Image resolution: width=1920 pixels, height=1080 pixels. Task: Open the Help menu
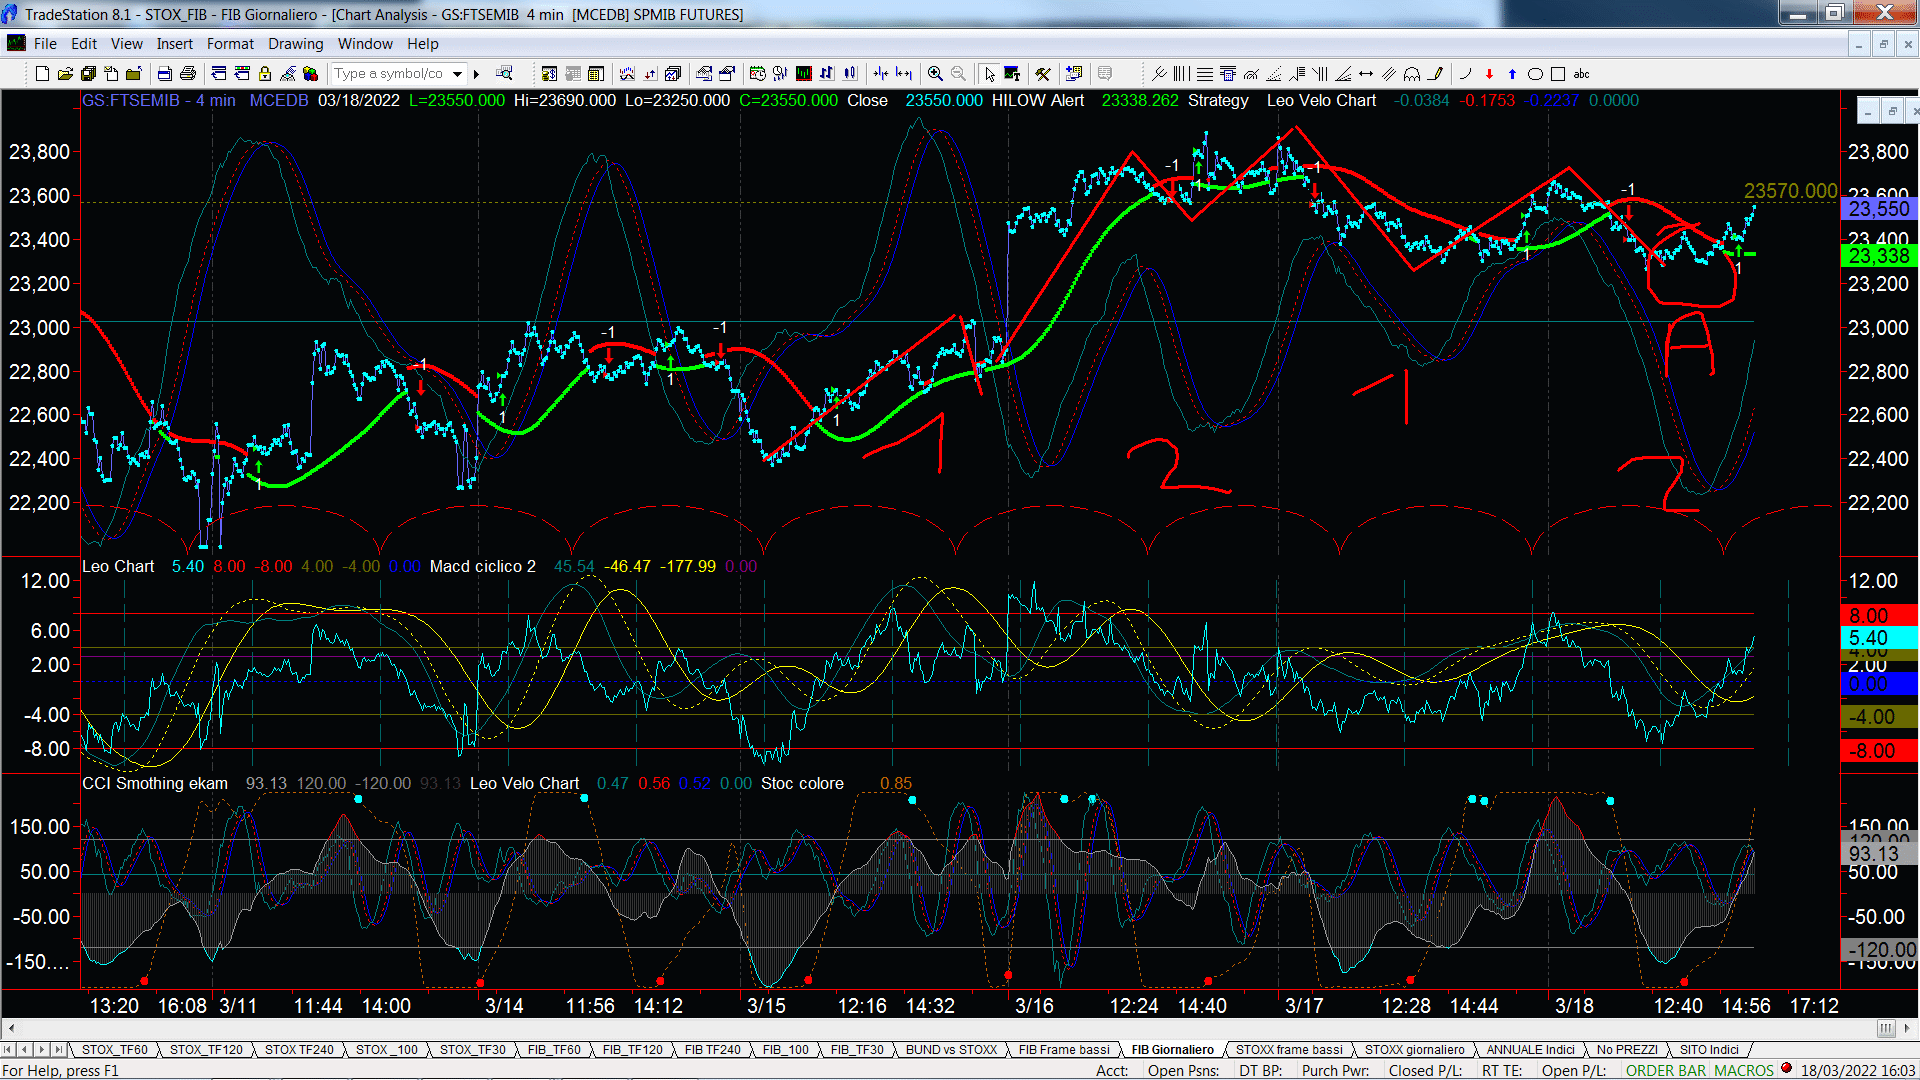[x=423, y=44]
